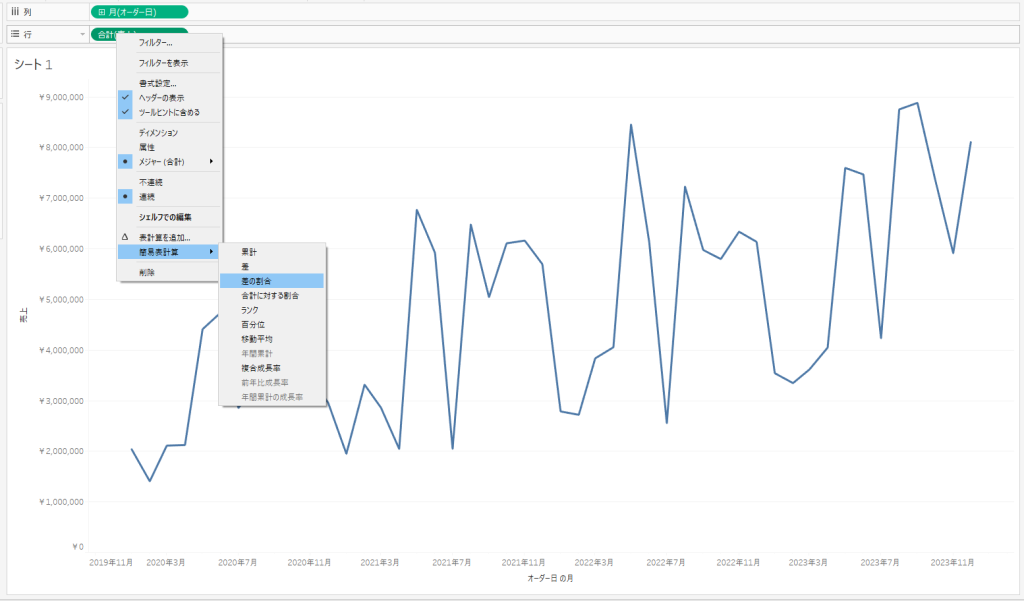The height and width of the screenshot is (601, 1024).
Task: Choose 累計 running total calculation
Action: pos(248,252)
